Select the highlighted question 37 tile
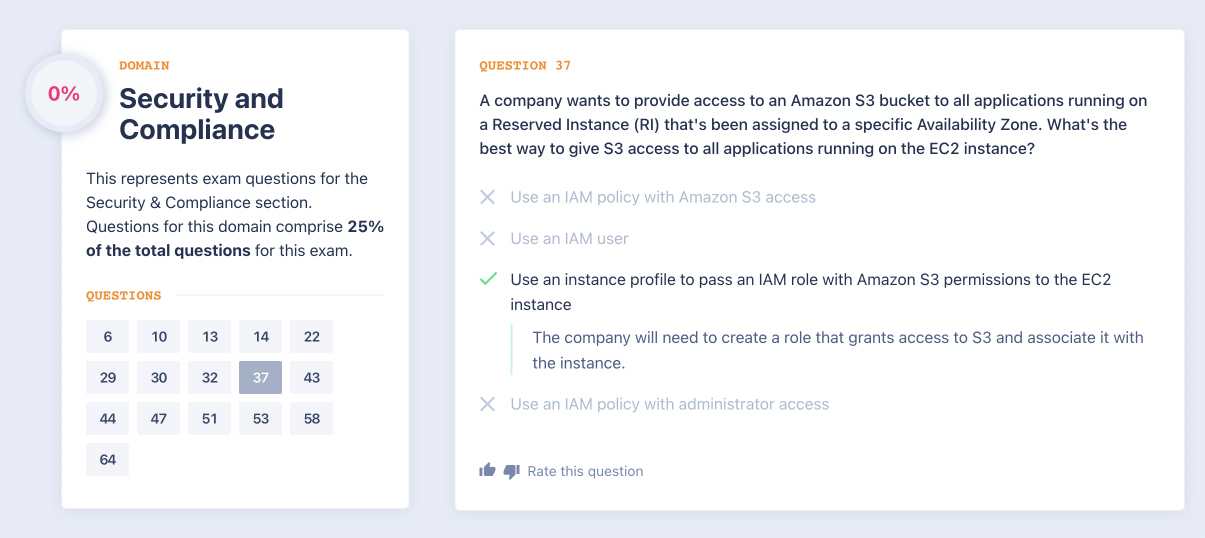This screenshot has height=538, width=1205. 261,378
